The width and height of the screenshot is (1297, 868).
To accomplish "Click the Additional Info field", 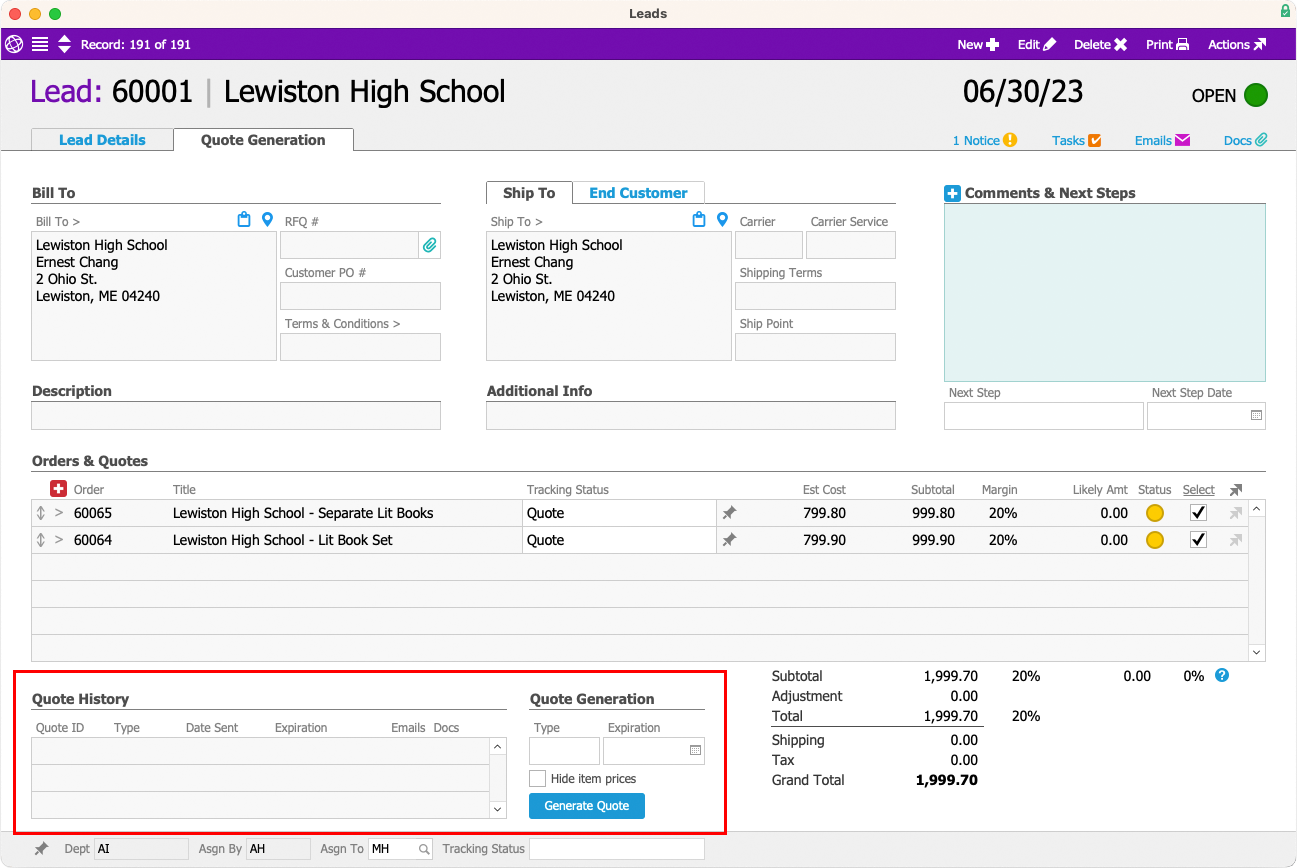I will click(x=691, y=416).
